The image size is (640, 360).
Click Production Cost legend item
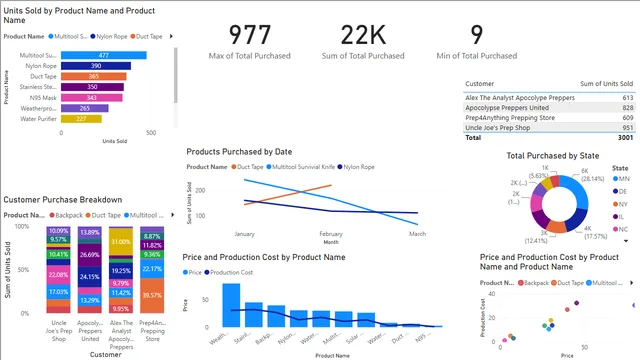tap(229, 272)
